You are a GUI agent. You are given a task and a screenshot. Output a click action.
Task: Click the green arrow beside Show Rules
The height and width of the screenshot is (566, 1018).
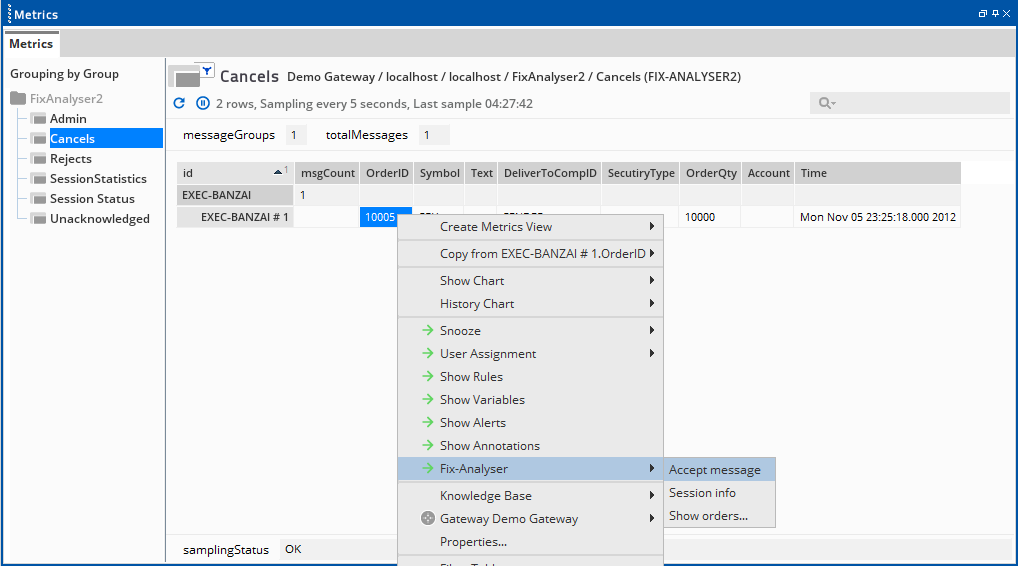point(427,376)
